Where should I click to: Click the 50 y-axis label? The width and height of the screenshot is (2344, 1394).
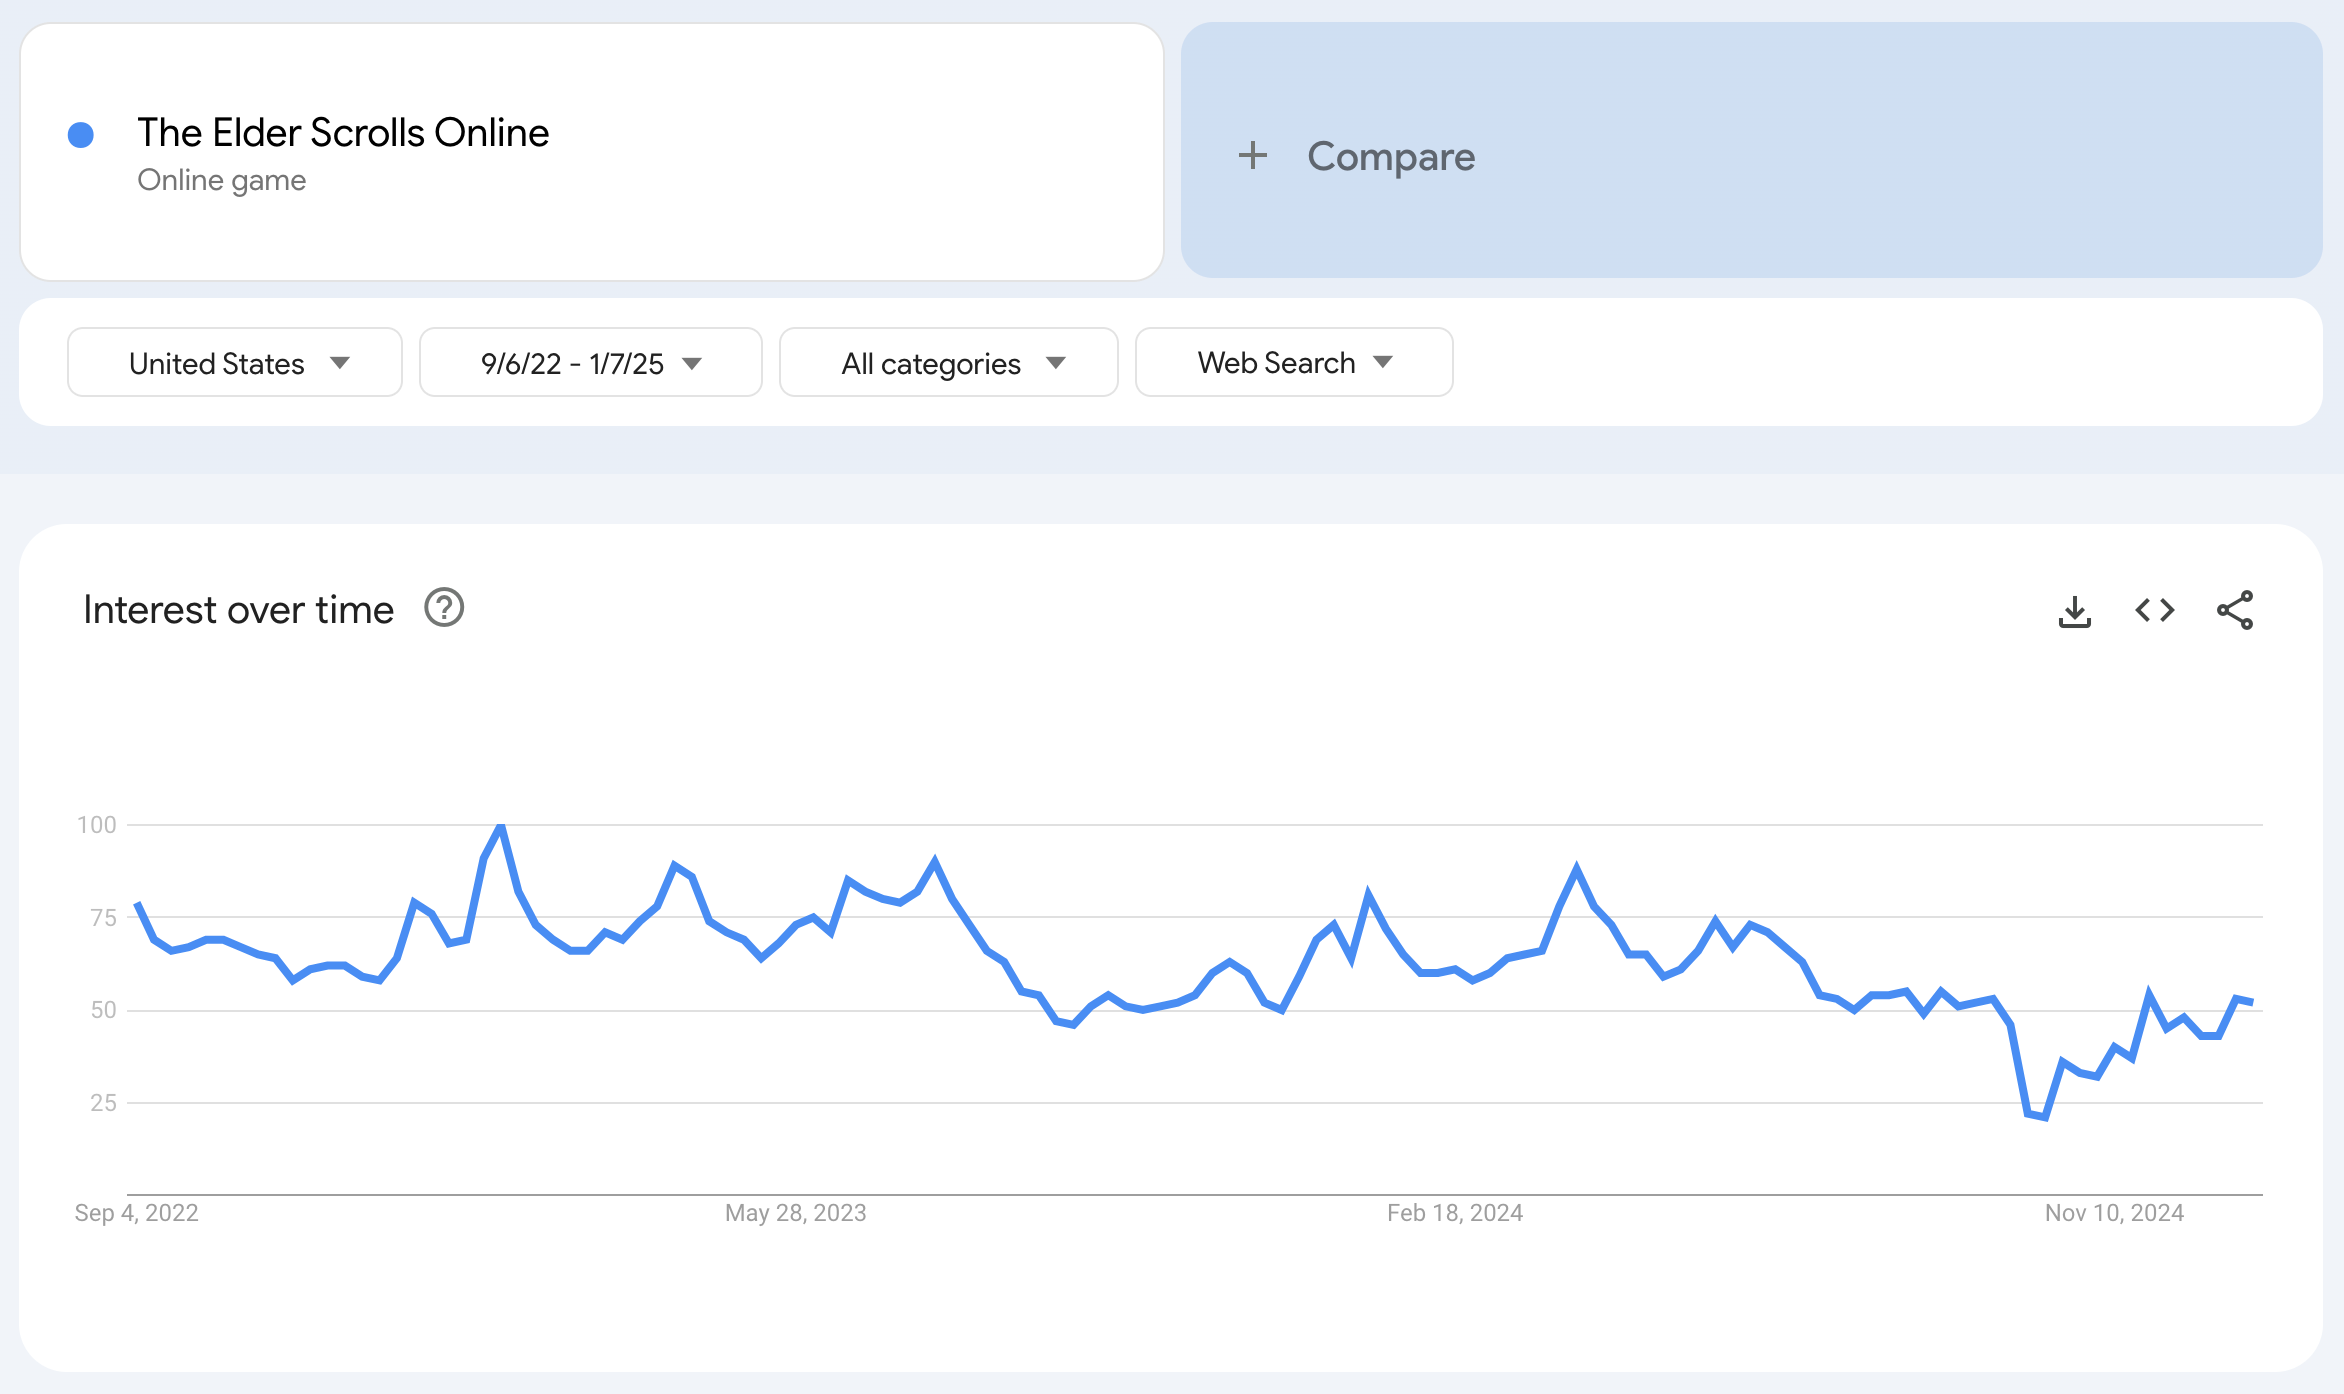click(x=104, y=1010)
